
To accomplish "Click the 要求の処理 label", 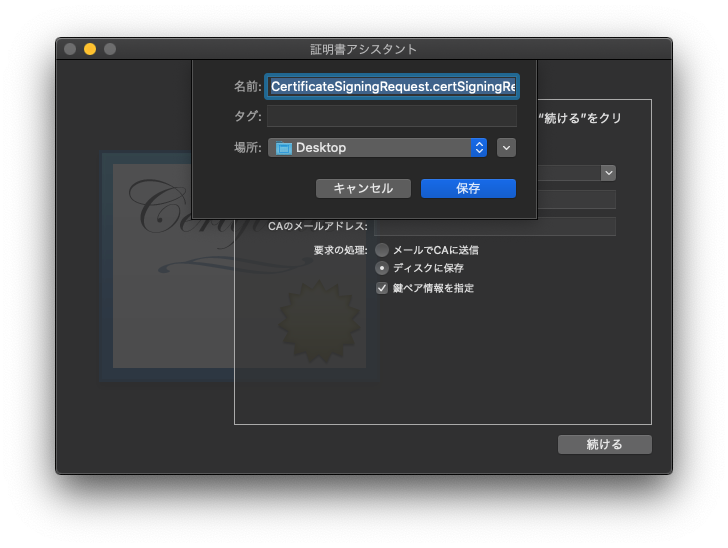I will [x=340, y=250].
